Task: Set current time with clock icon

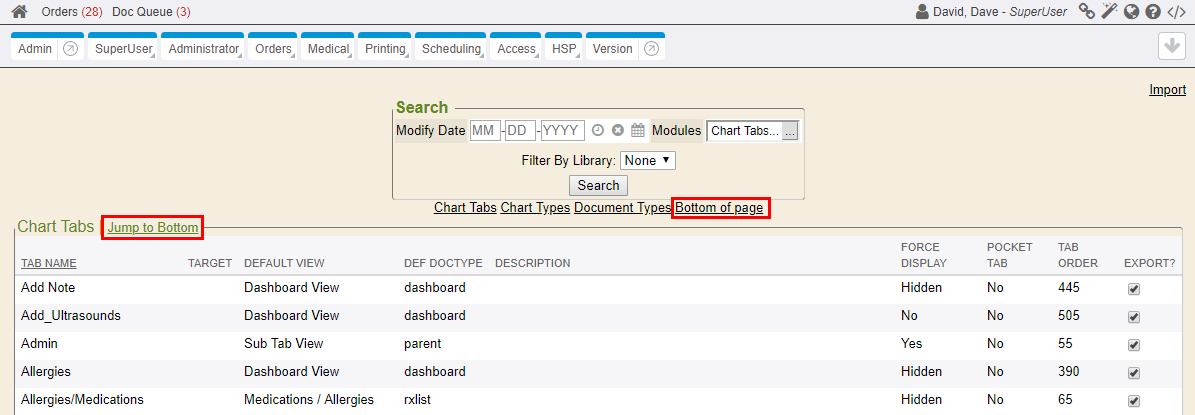Action: 598,131
